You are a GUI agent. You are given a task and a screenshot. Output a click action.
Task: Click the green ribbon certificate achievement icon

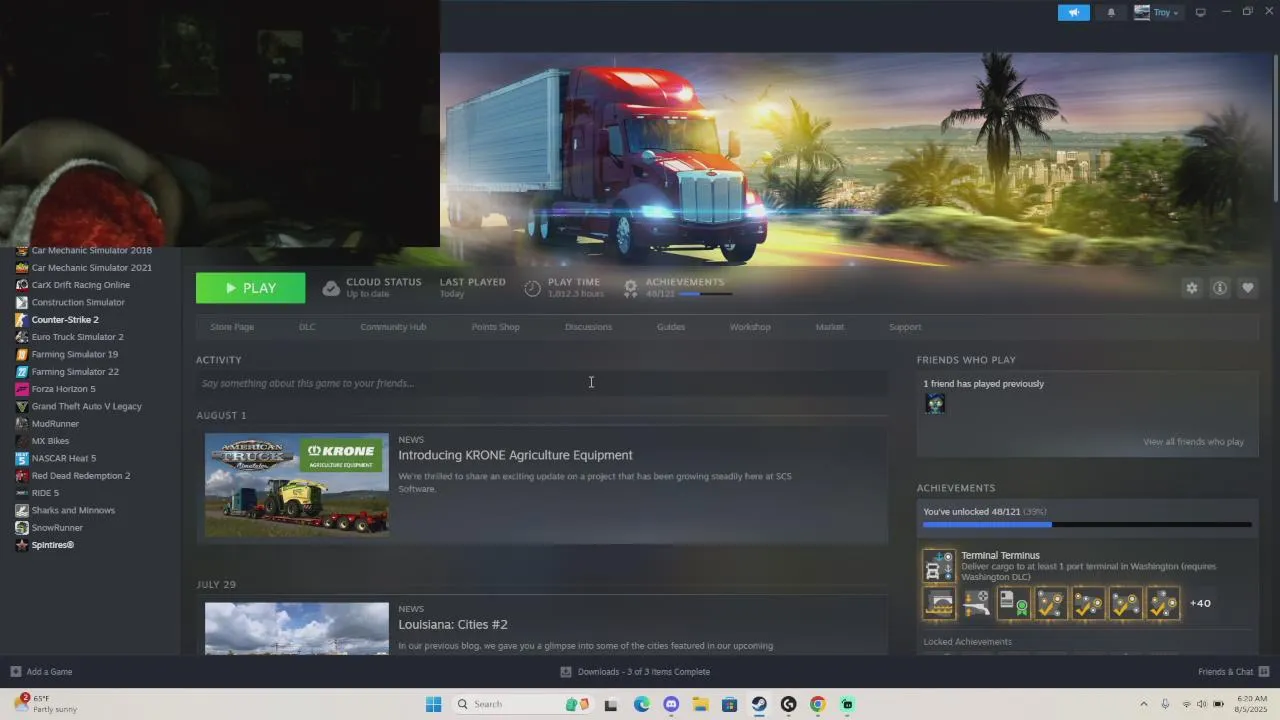(x=1014, y=603)
